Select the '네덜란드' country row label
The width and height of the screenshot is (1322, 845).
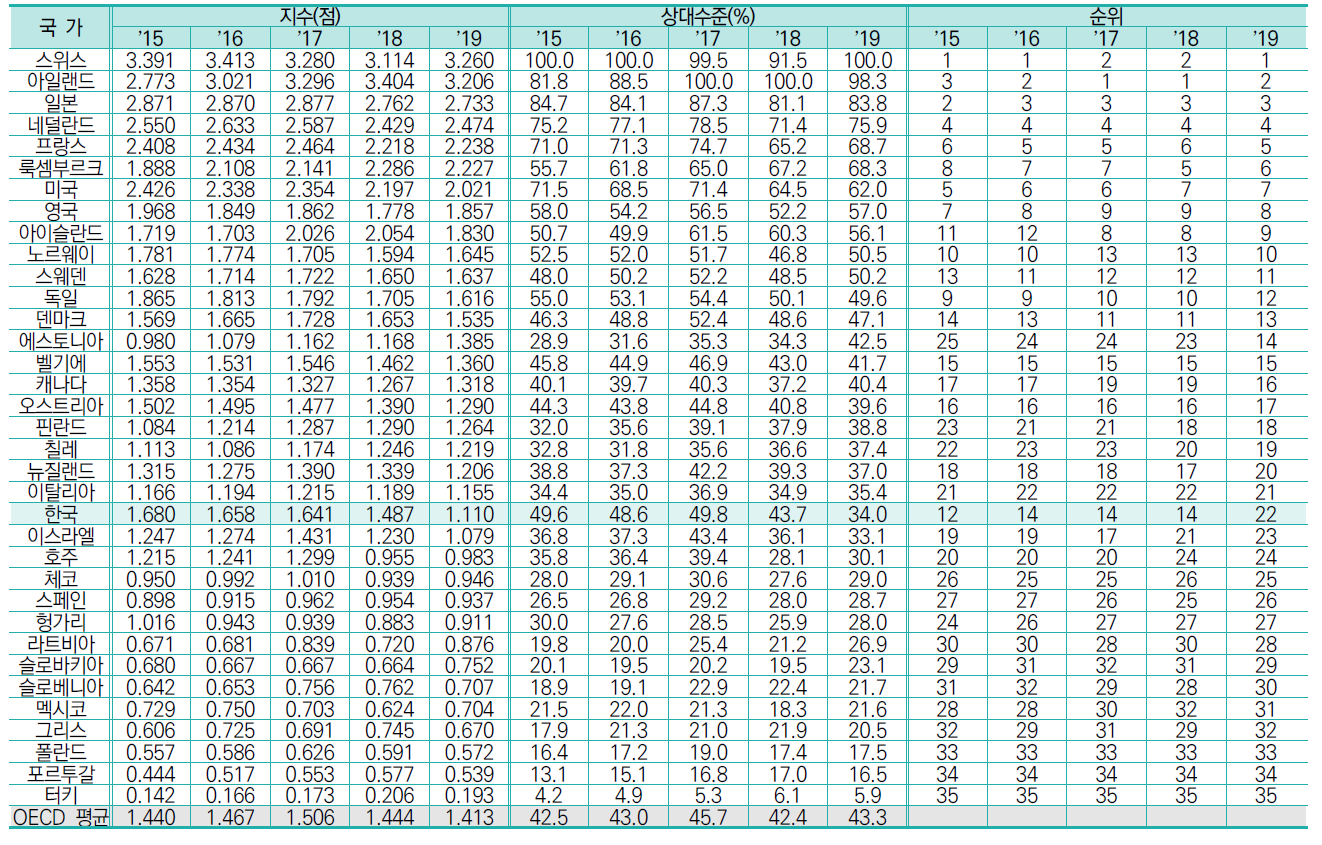(61, 125)
